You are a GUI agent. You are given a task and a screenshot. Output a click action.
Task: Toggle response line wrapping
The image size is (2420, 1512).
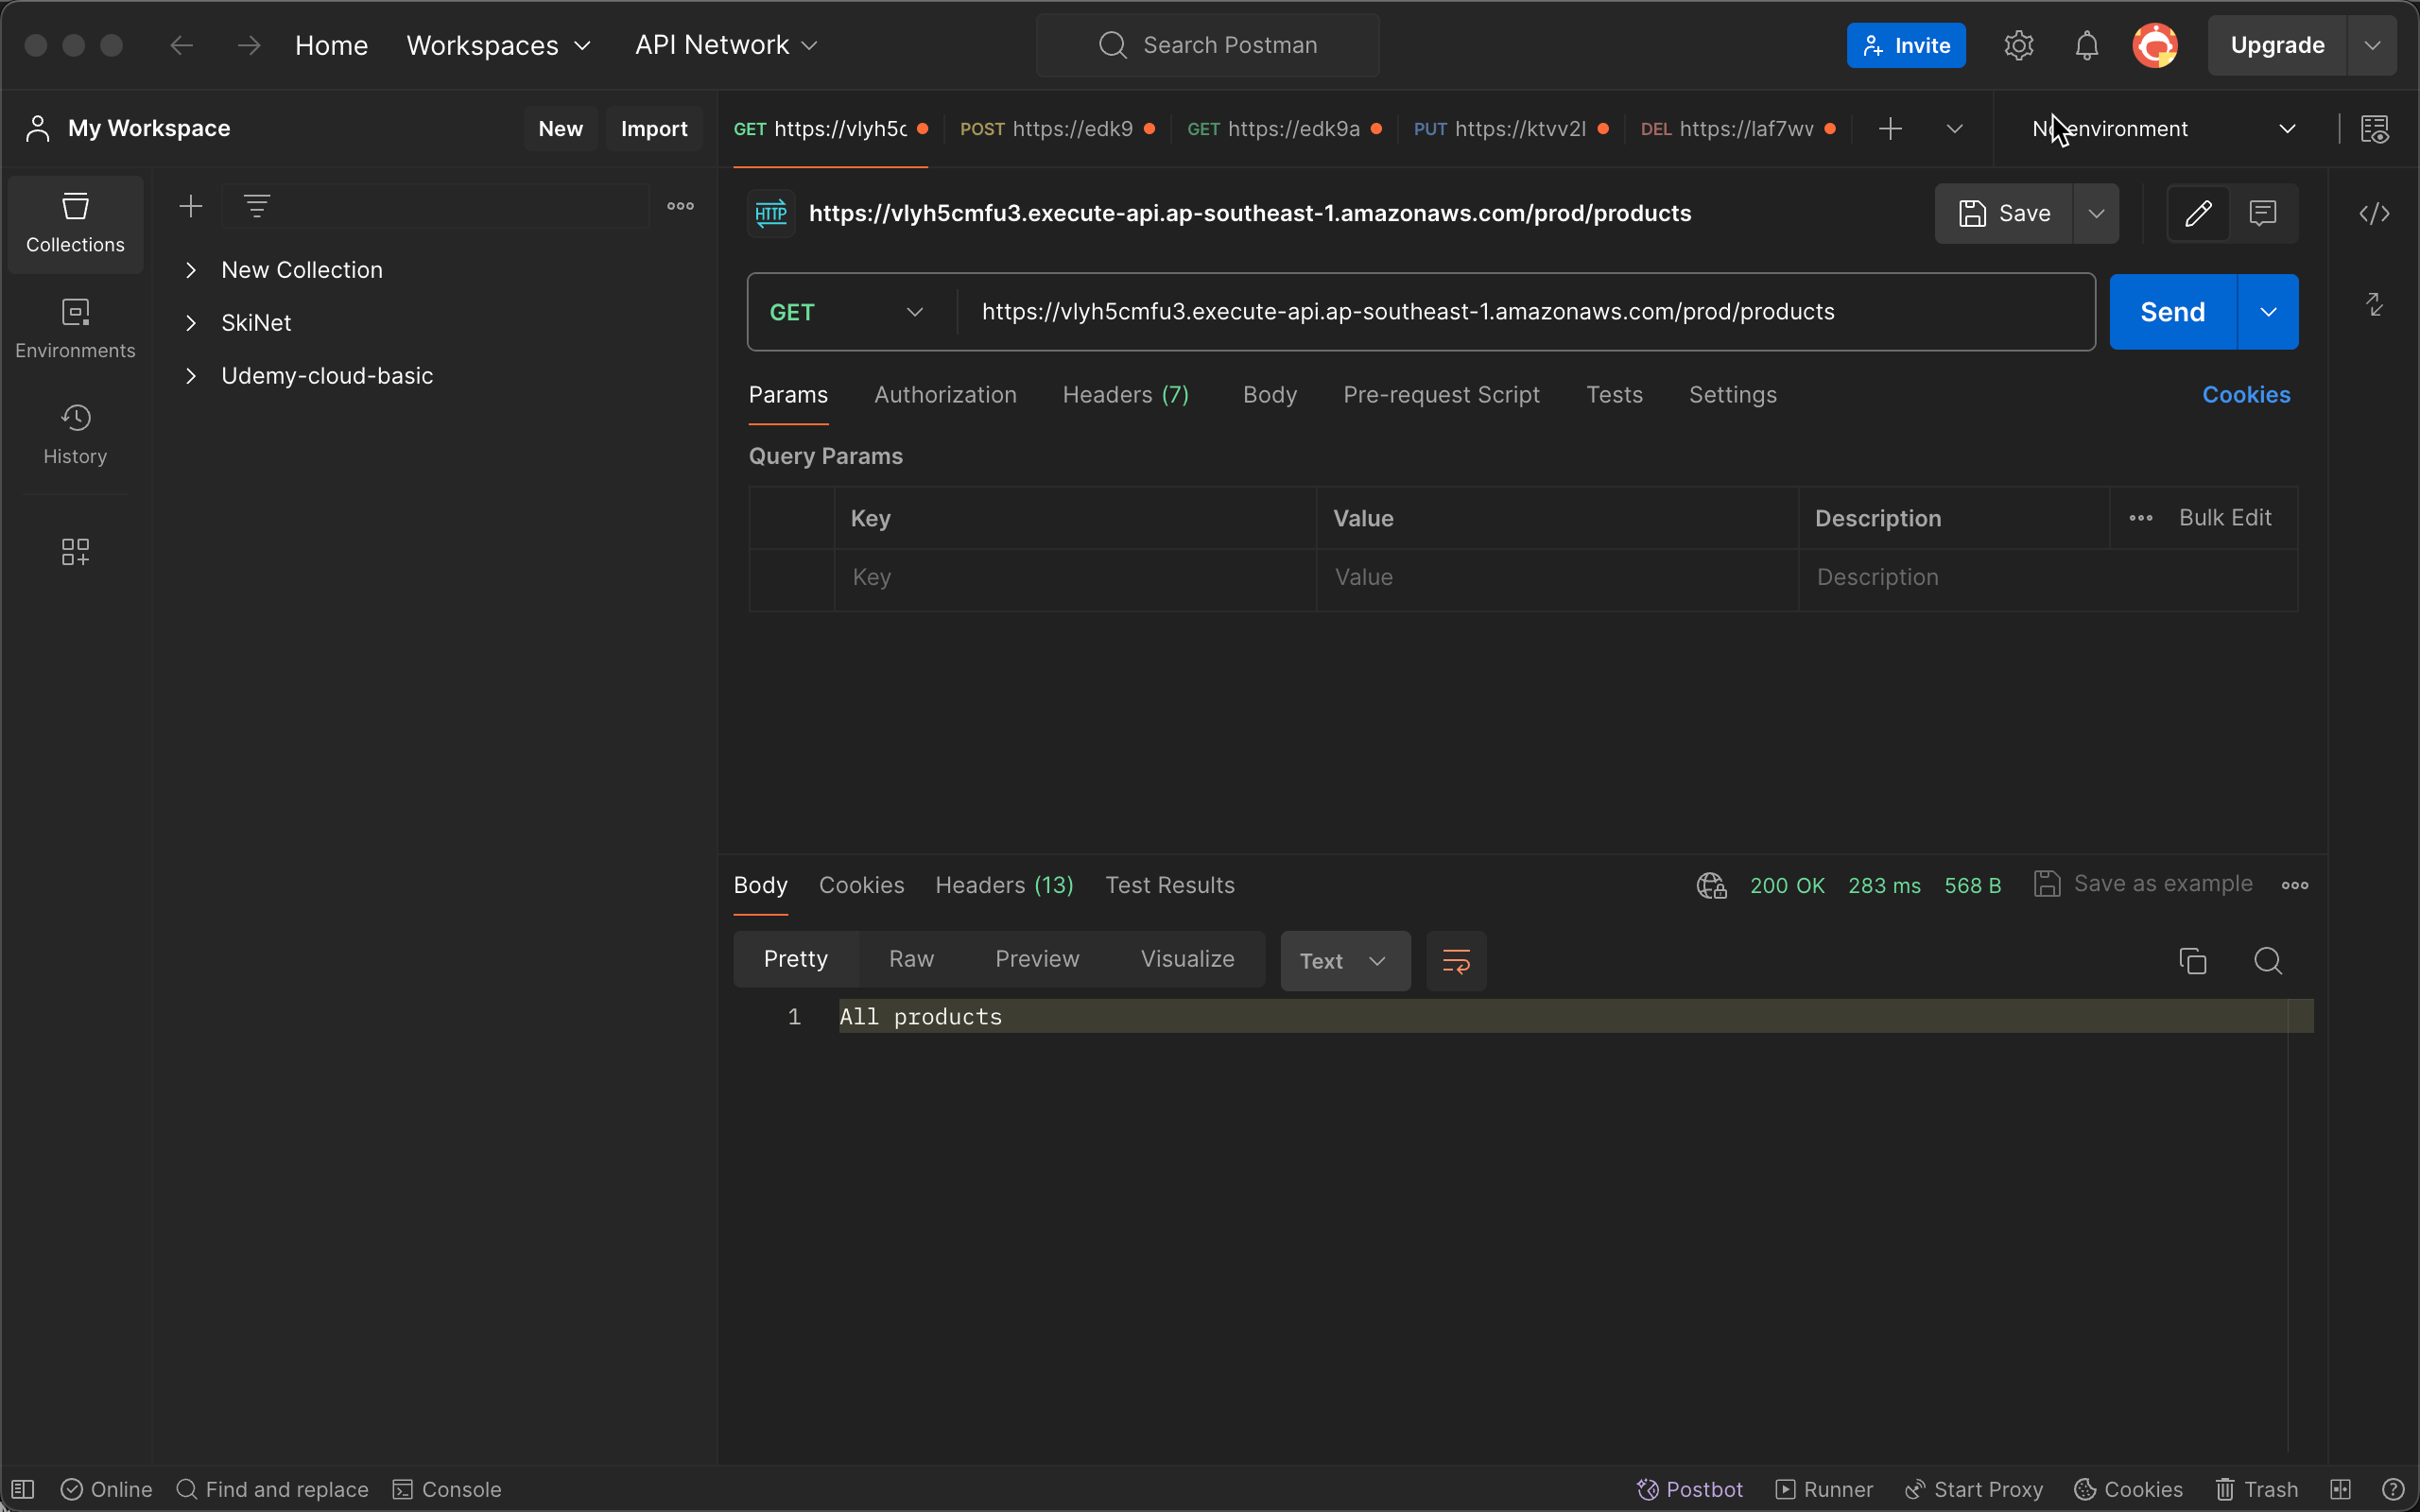pos(1456,961)
